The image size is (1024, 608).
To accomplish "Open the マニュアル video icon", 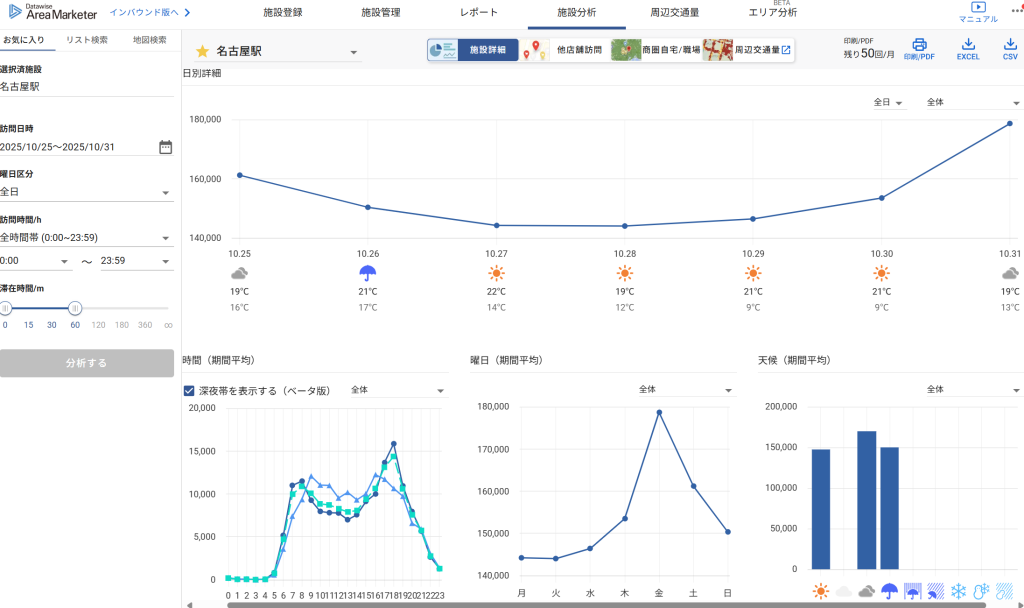I will click(977, 8).
